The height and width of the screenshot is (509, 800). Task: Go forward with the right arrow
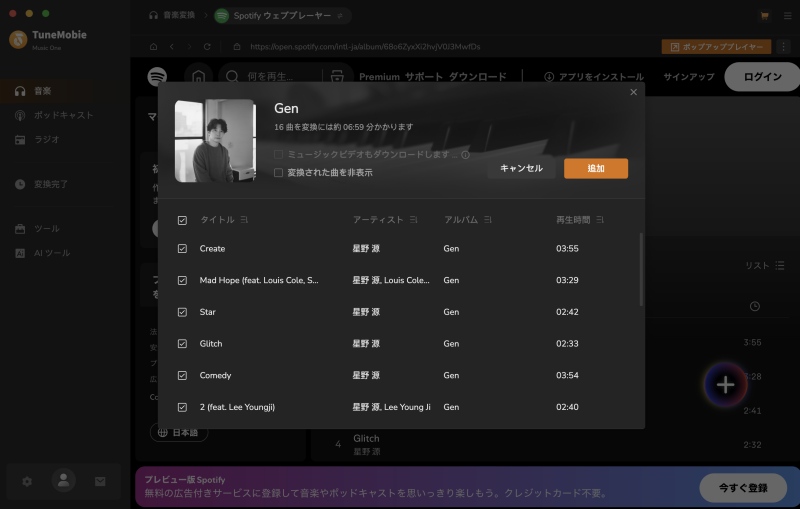pos(189,46)
